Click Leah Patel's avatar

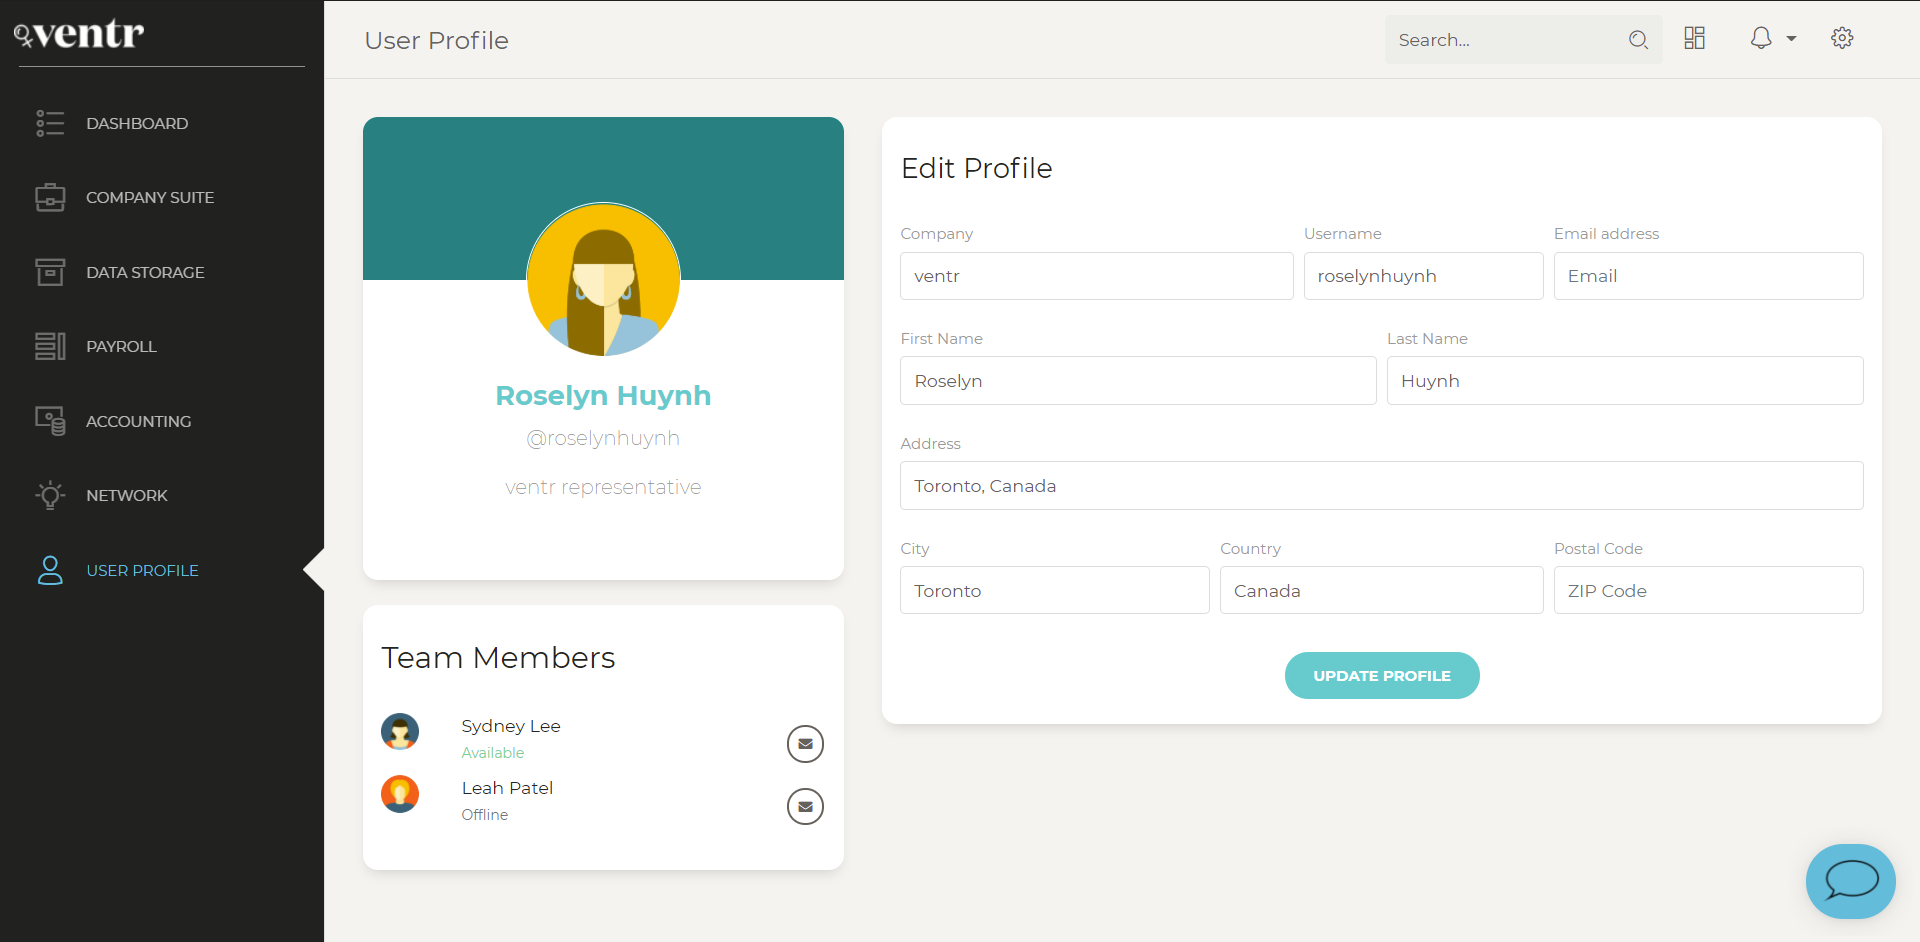[400, 794]
